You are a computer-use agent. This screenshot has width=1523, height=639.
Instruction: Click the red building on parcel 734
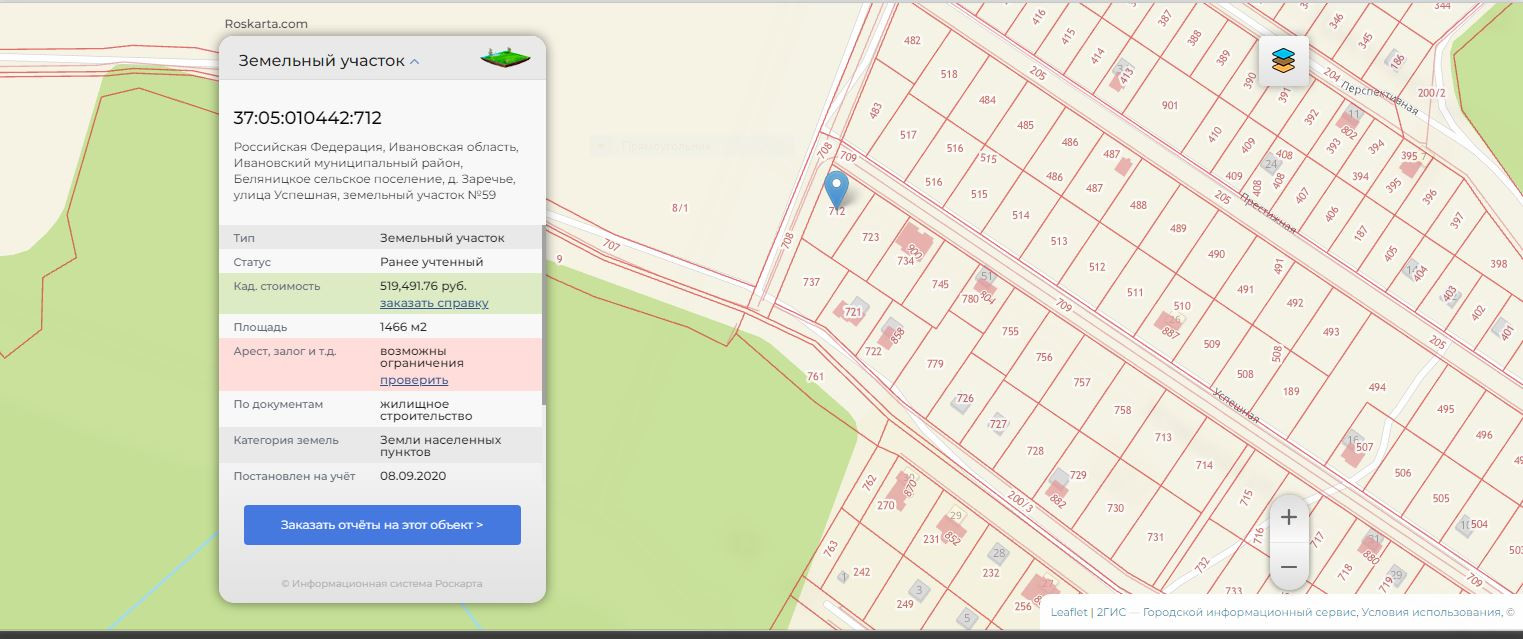click(912, 243)
